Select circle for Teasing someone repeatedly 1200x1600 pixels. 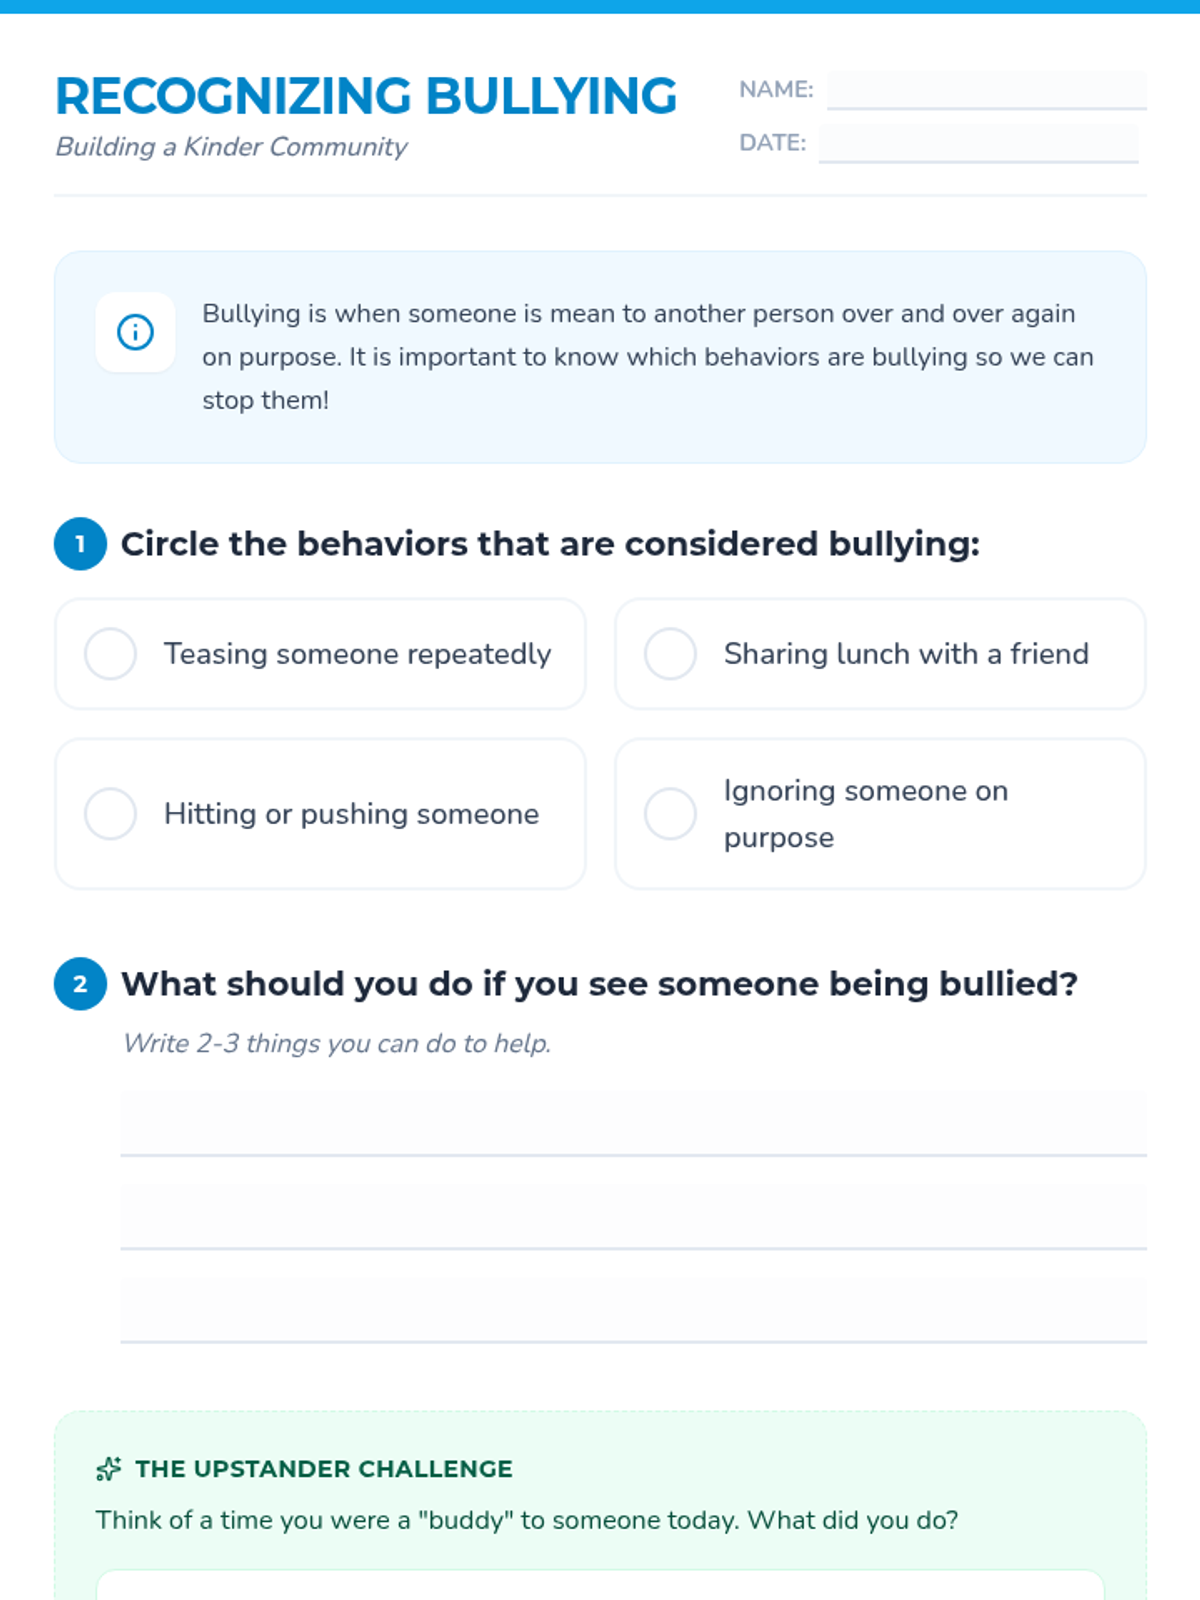coord(110,654)
